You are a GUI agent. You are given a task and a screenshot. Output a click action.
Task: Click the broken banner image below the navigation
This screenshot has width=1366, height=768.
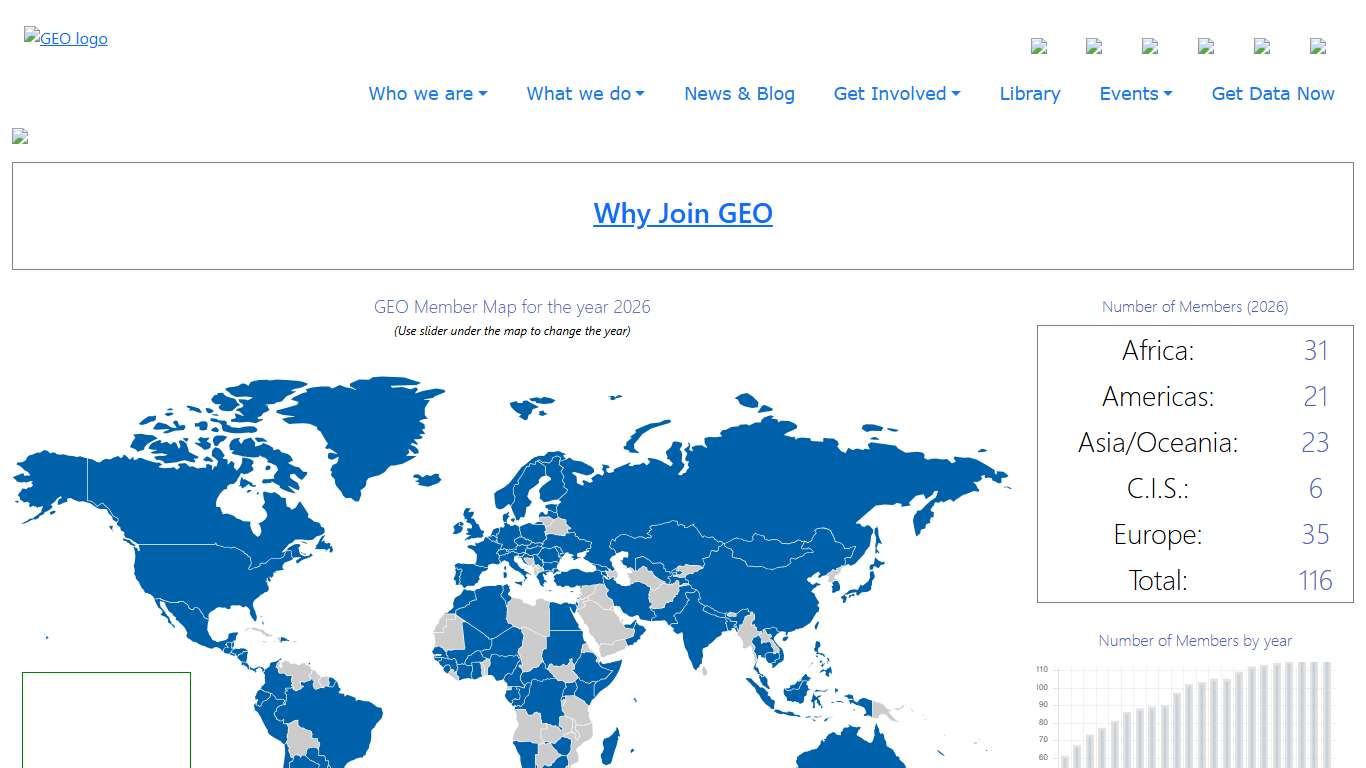click(x=19, y=136)
